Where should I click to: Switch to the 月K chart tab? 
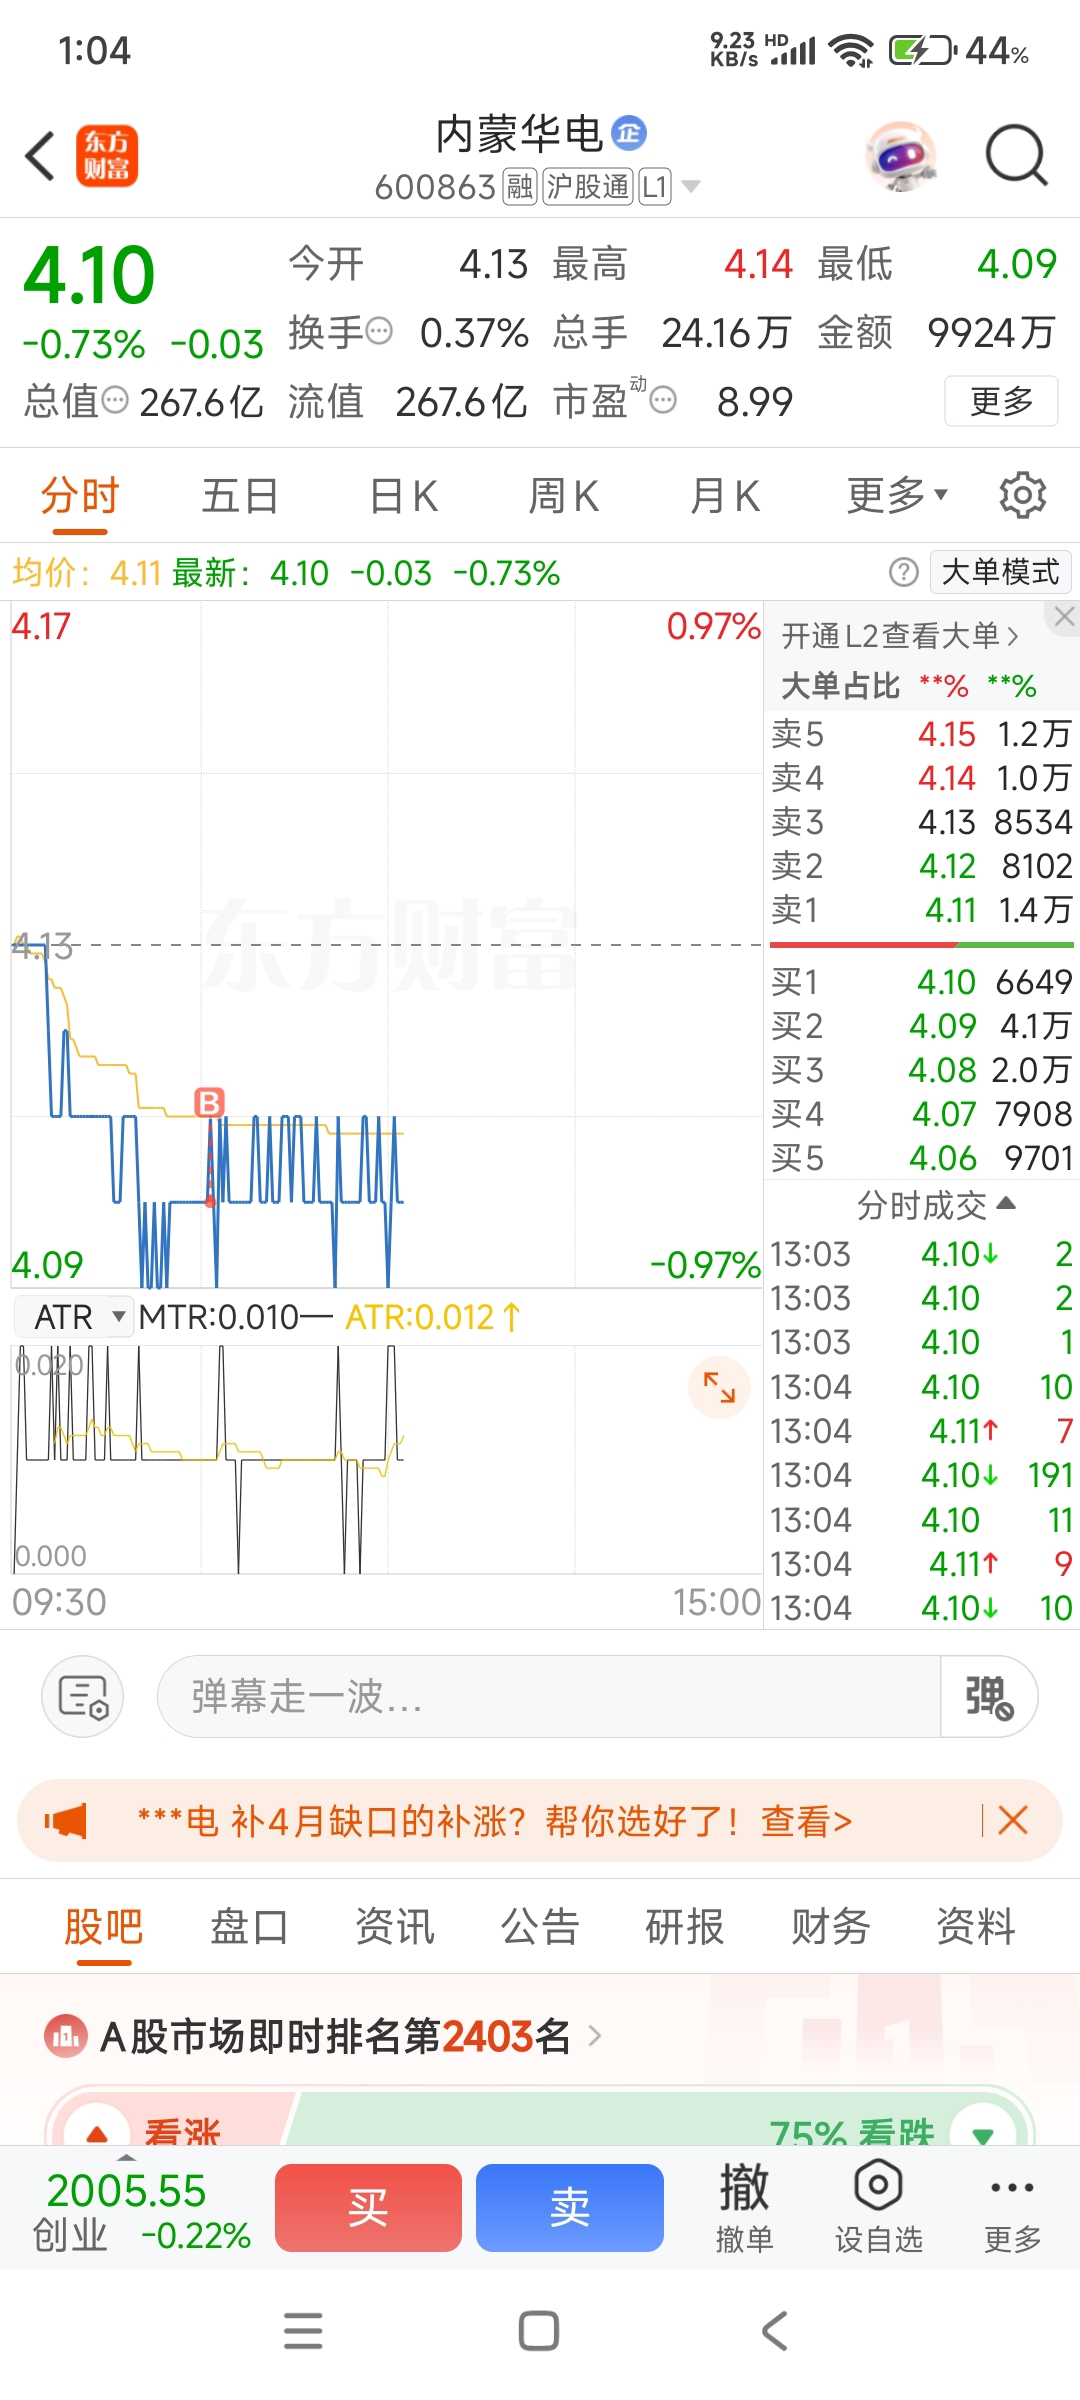tap(725, 495)
